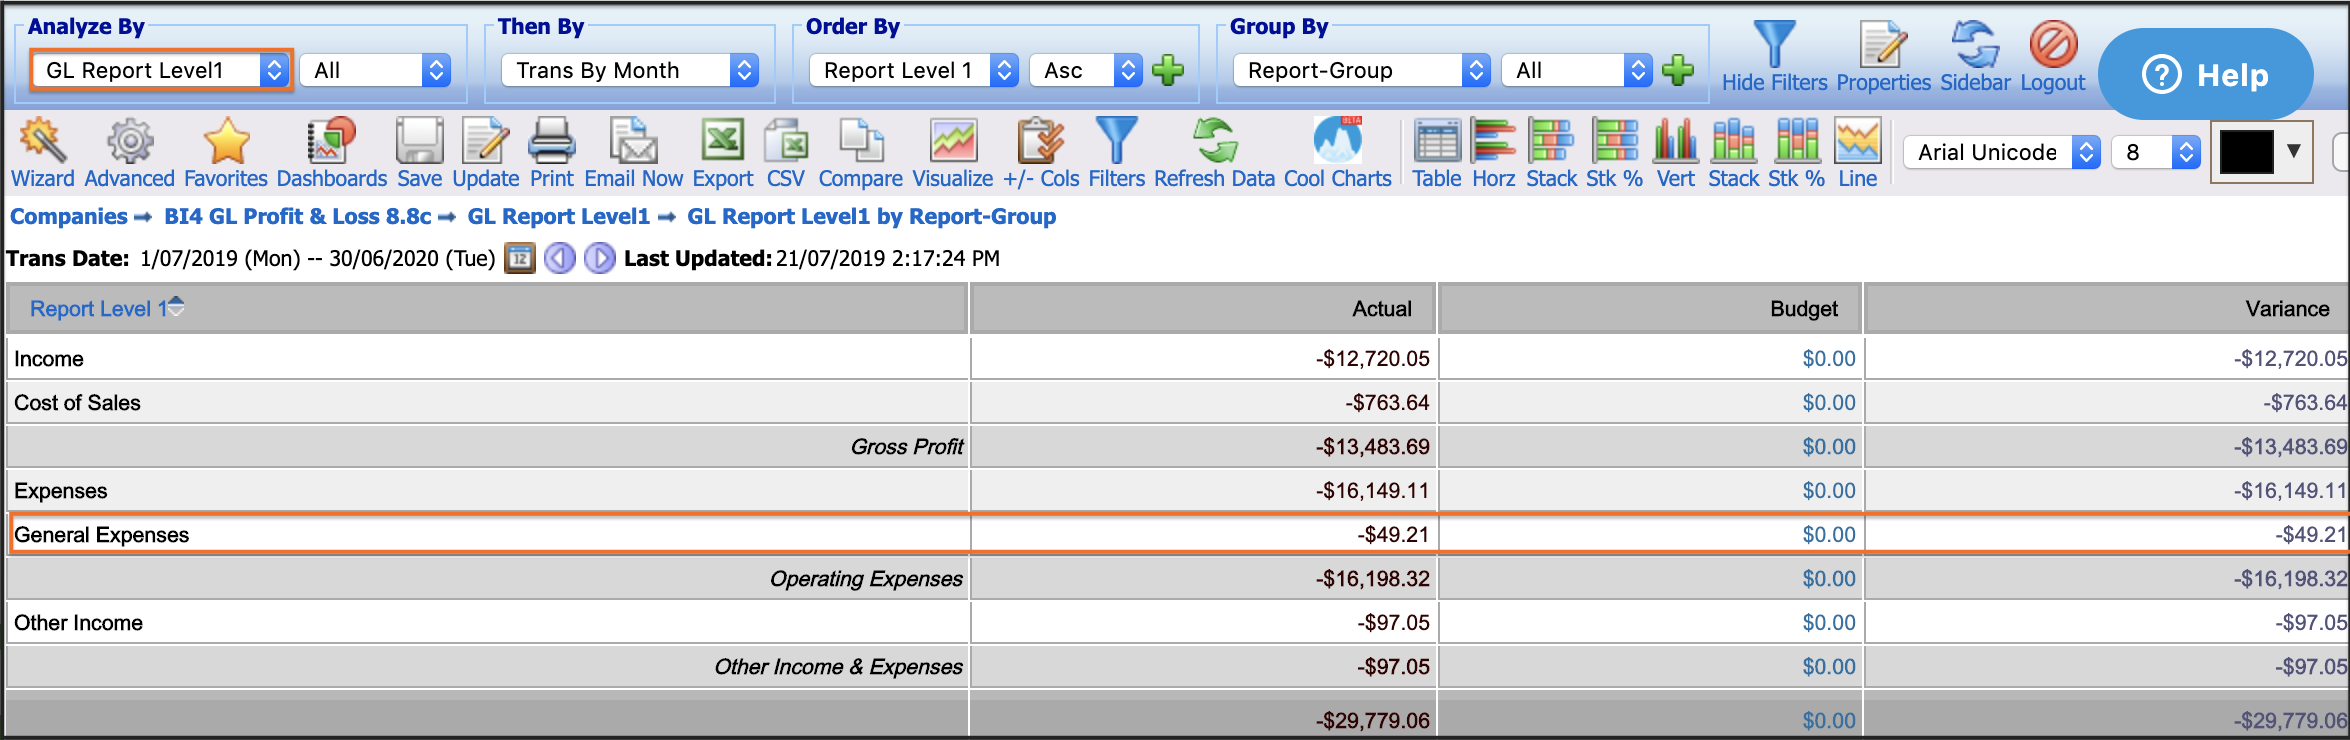
Task: Open Filters in the toolbar
Action: pos(1116,152)
